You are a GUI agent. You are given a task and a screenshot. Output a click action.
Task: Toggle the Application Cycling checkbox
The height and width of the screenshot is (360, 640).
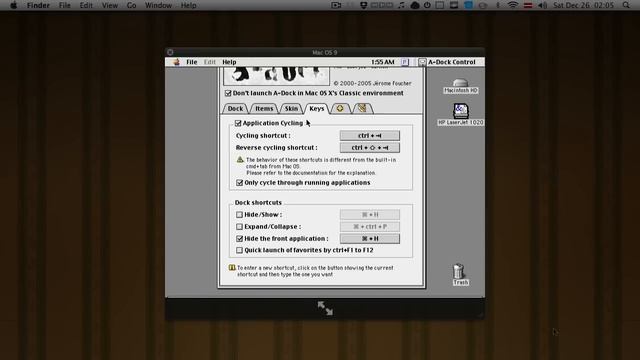tap(238, 123)
